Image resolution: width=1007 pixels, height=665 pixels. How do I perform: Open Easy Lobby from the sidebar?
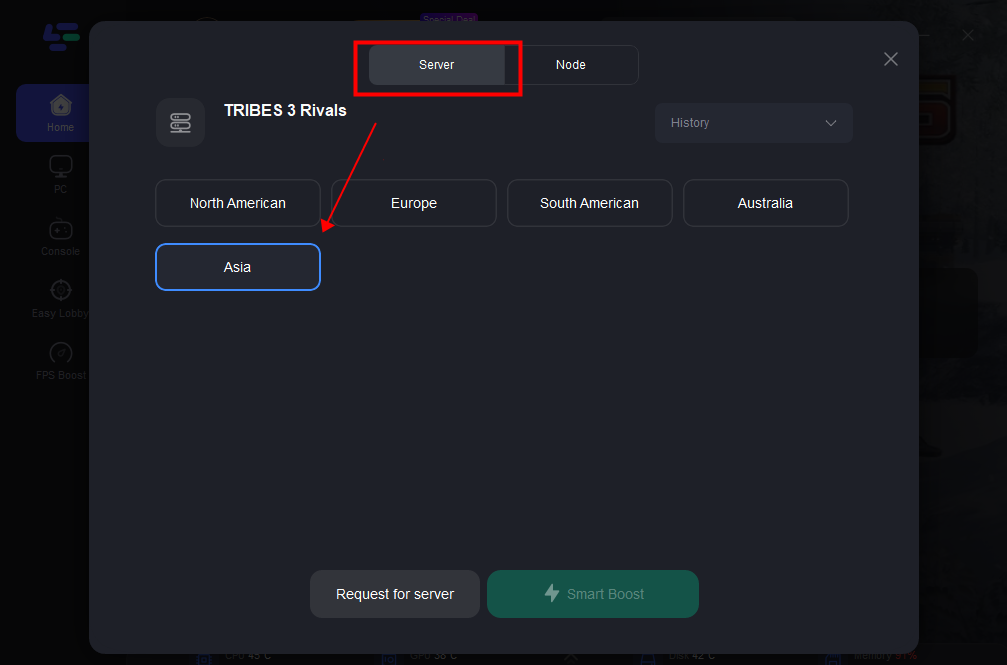60,297
